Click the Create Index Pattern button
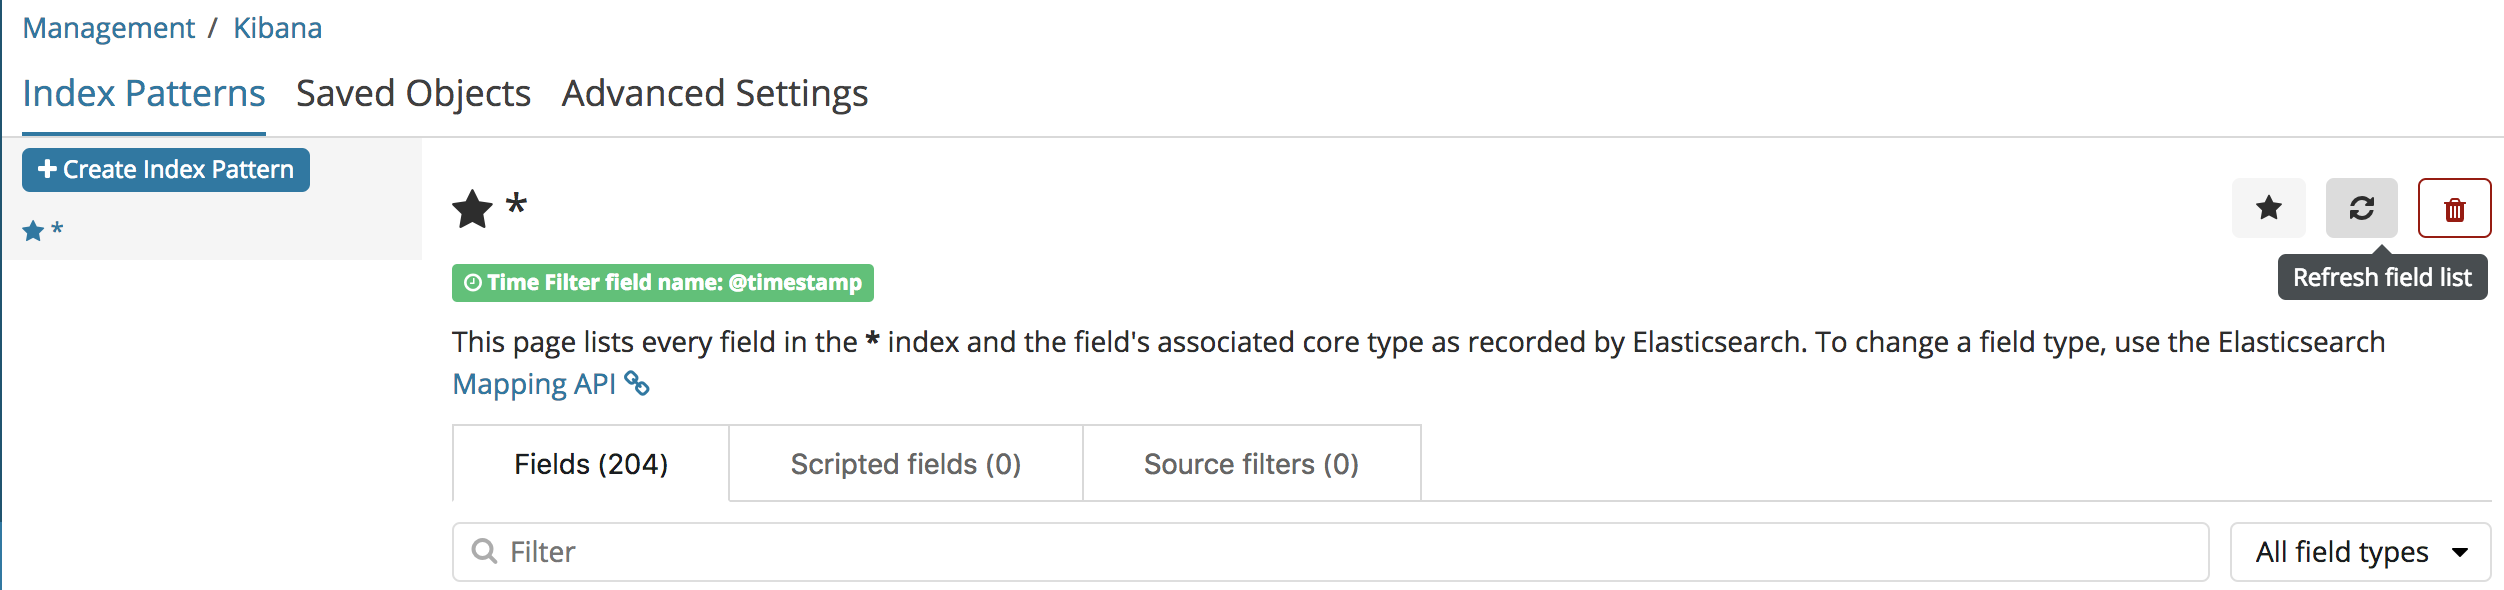Viewport: 2504px width, 590px height. coord(166,170)
